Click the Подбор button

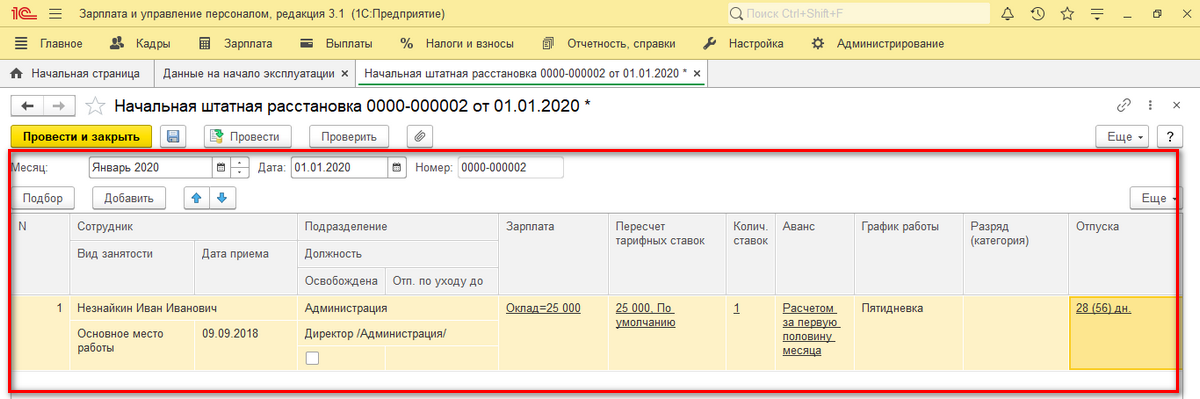pyautogui.click(x=43, y=198)
